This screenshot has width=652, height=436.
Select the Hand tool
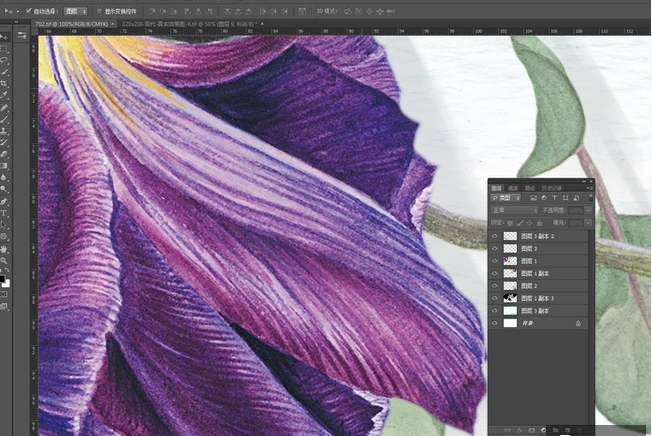click(5, 249)
